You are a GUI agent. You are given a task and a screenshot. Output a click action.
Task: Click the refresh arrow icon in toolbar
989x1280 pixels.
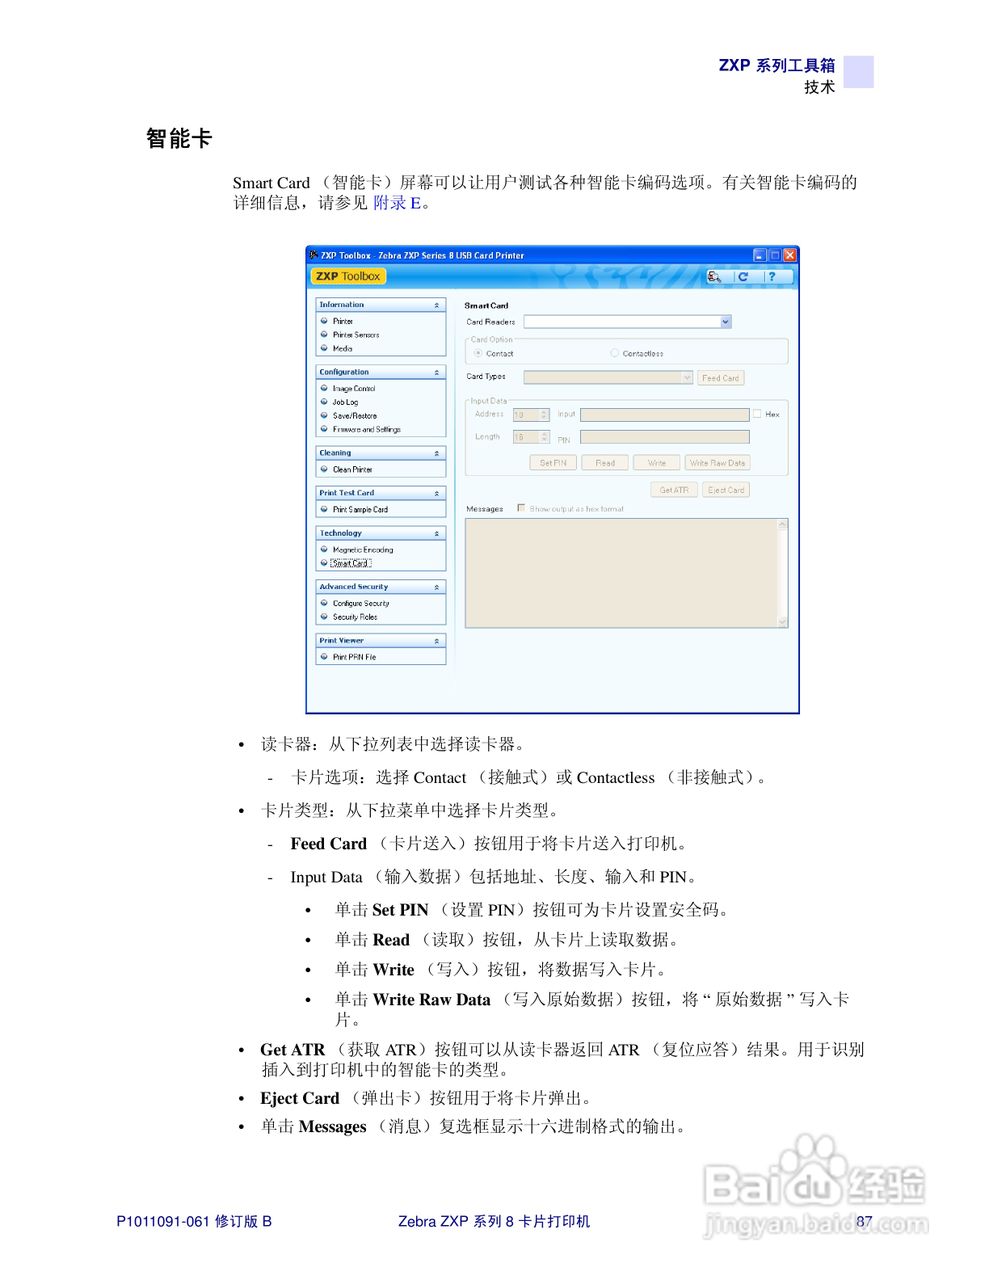point(743,276)
